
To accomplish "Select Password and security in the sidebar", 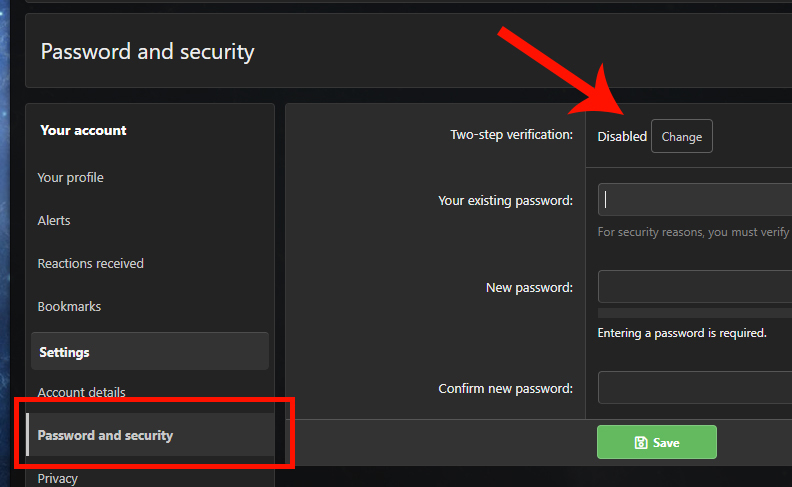I will [150, 435].
